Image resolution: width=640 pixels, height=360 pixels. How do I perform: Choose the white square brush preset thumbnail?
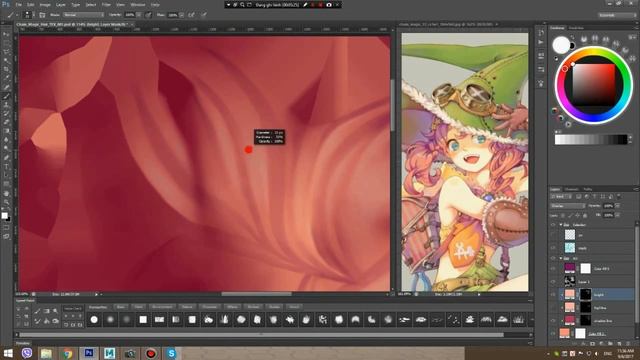143,320
